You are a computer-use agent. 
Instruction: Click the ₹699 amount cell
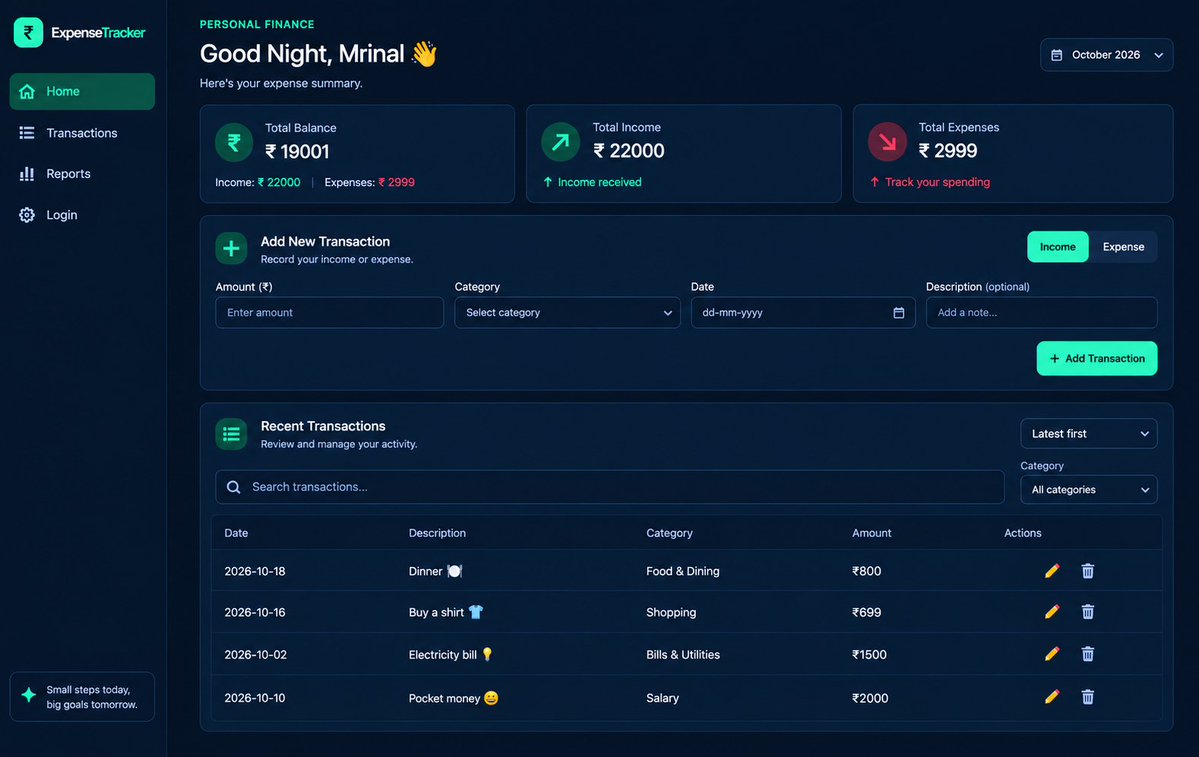pyautogui.click(x=866, y=612)
